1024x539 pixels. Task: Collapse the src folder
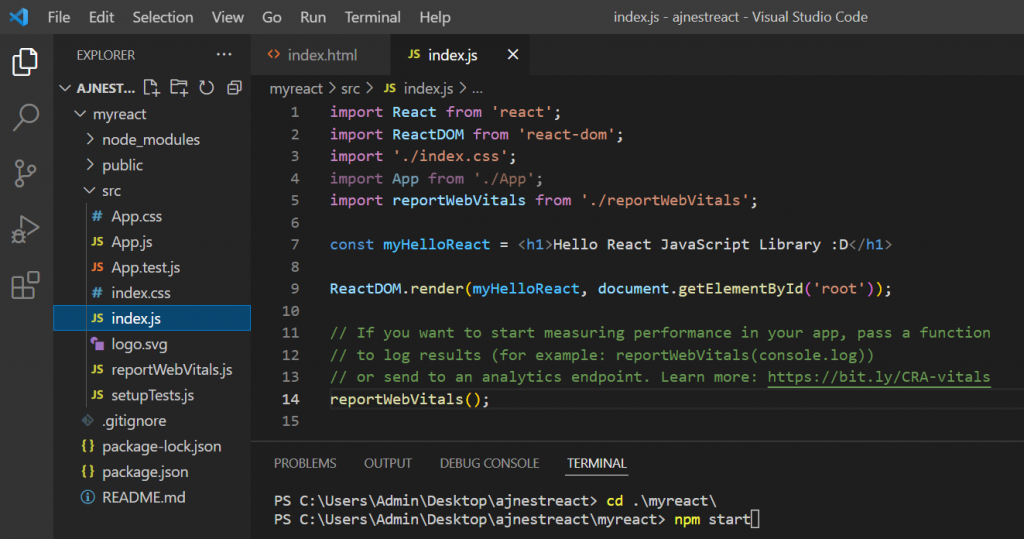[111, 191]
